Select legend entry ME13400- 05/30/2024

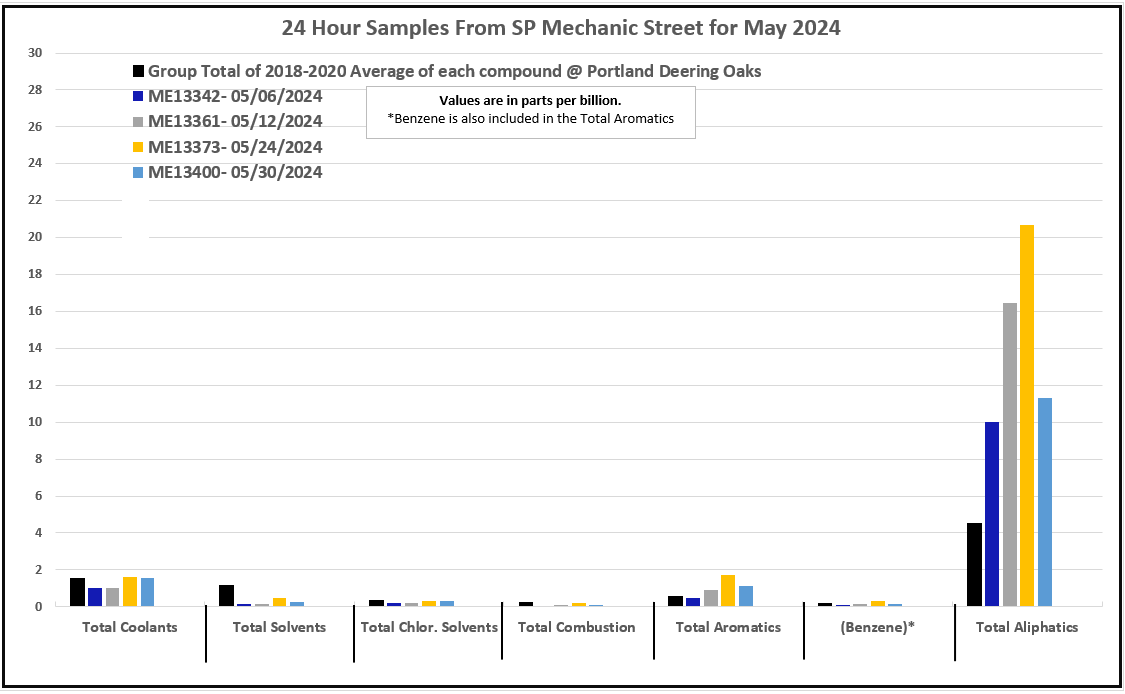[x=235, y=173]
